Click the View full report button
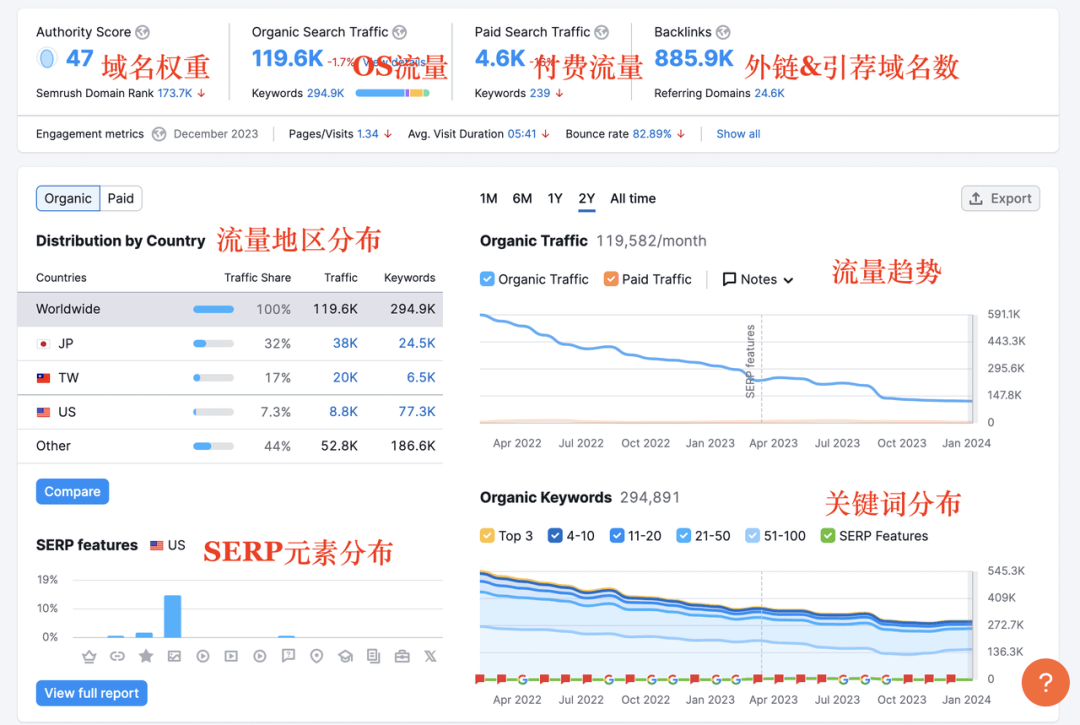Image resolution: width=1080 pixels, height=725 pixels. (x=92, y=693)
